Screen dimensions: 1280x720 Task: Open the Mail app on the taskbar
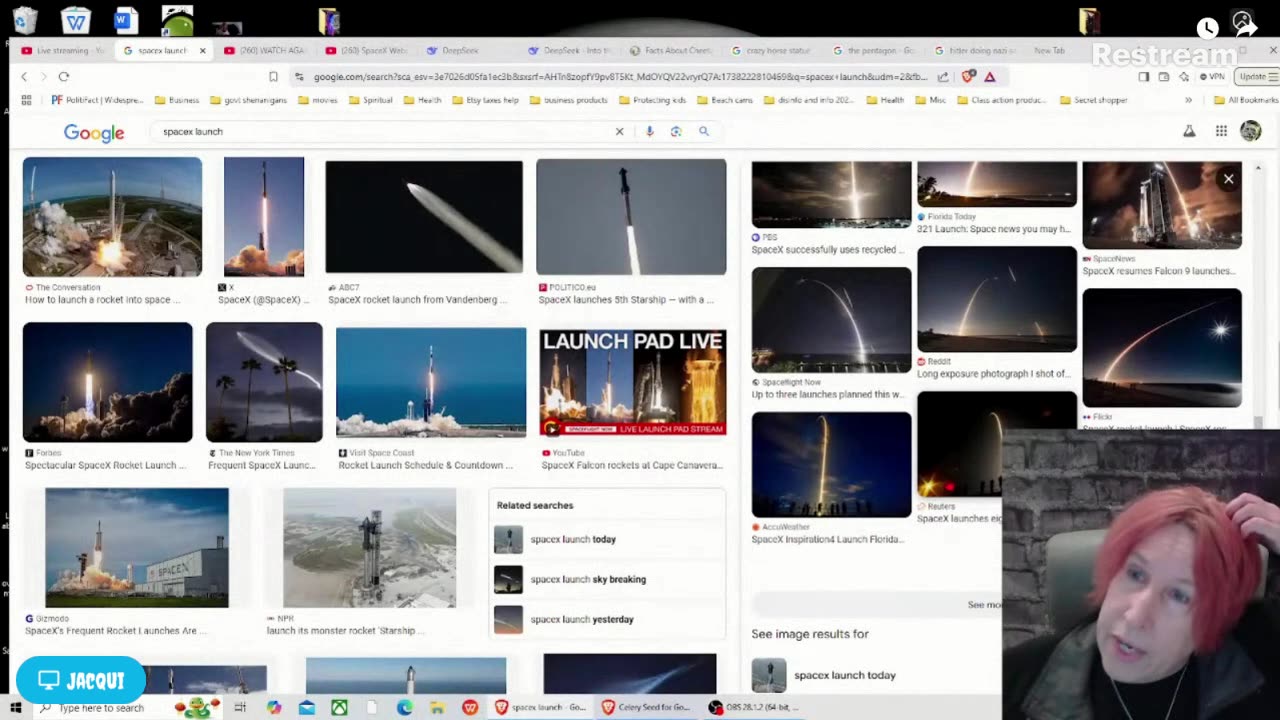tap(307, 708)
